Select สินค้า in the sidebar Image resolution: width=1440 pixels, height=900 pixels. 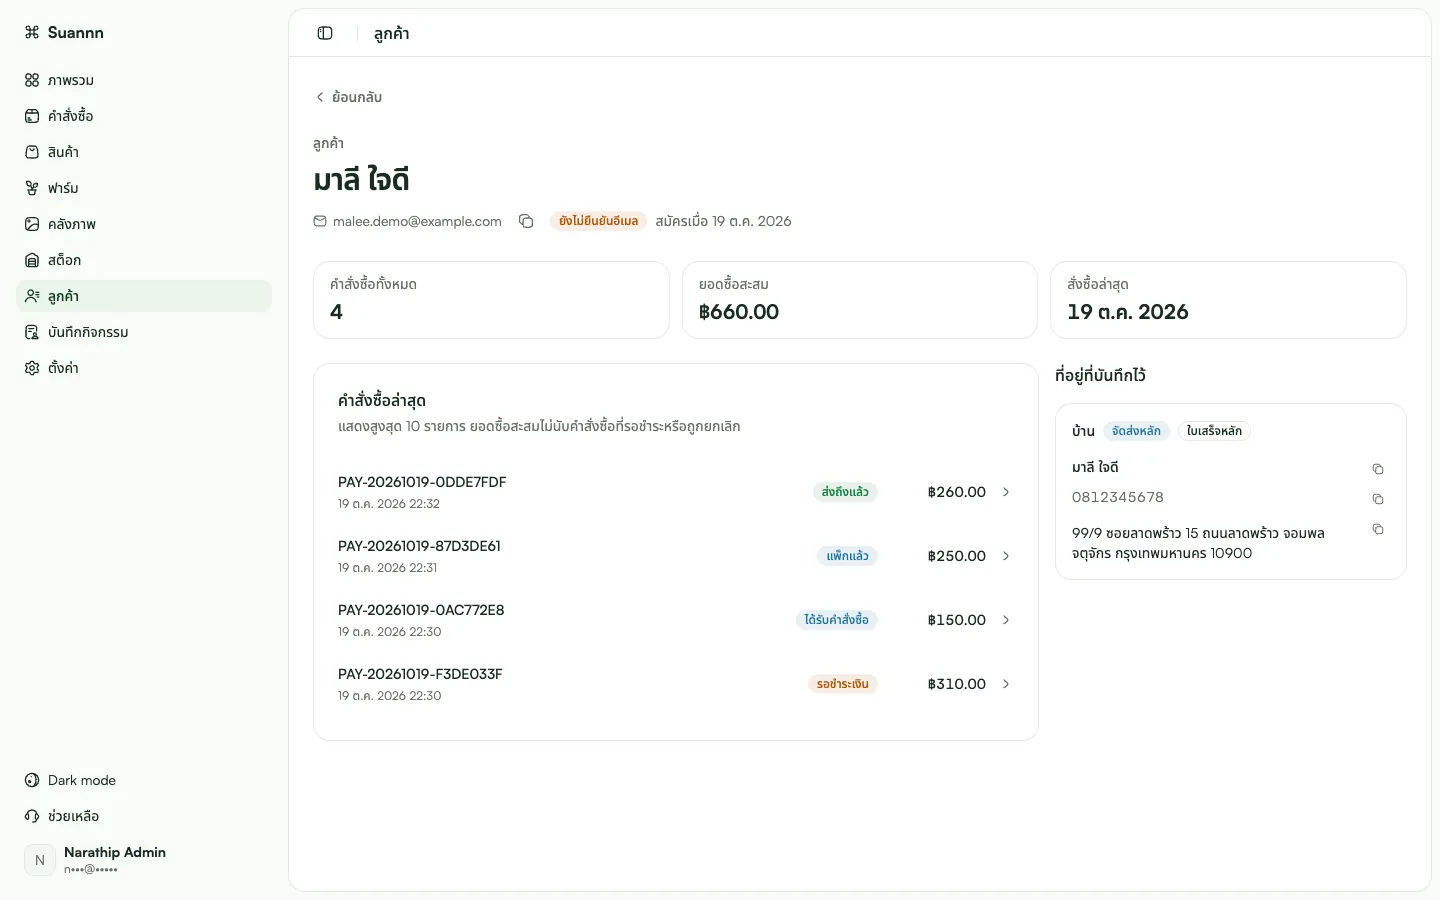(144, 152)
